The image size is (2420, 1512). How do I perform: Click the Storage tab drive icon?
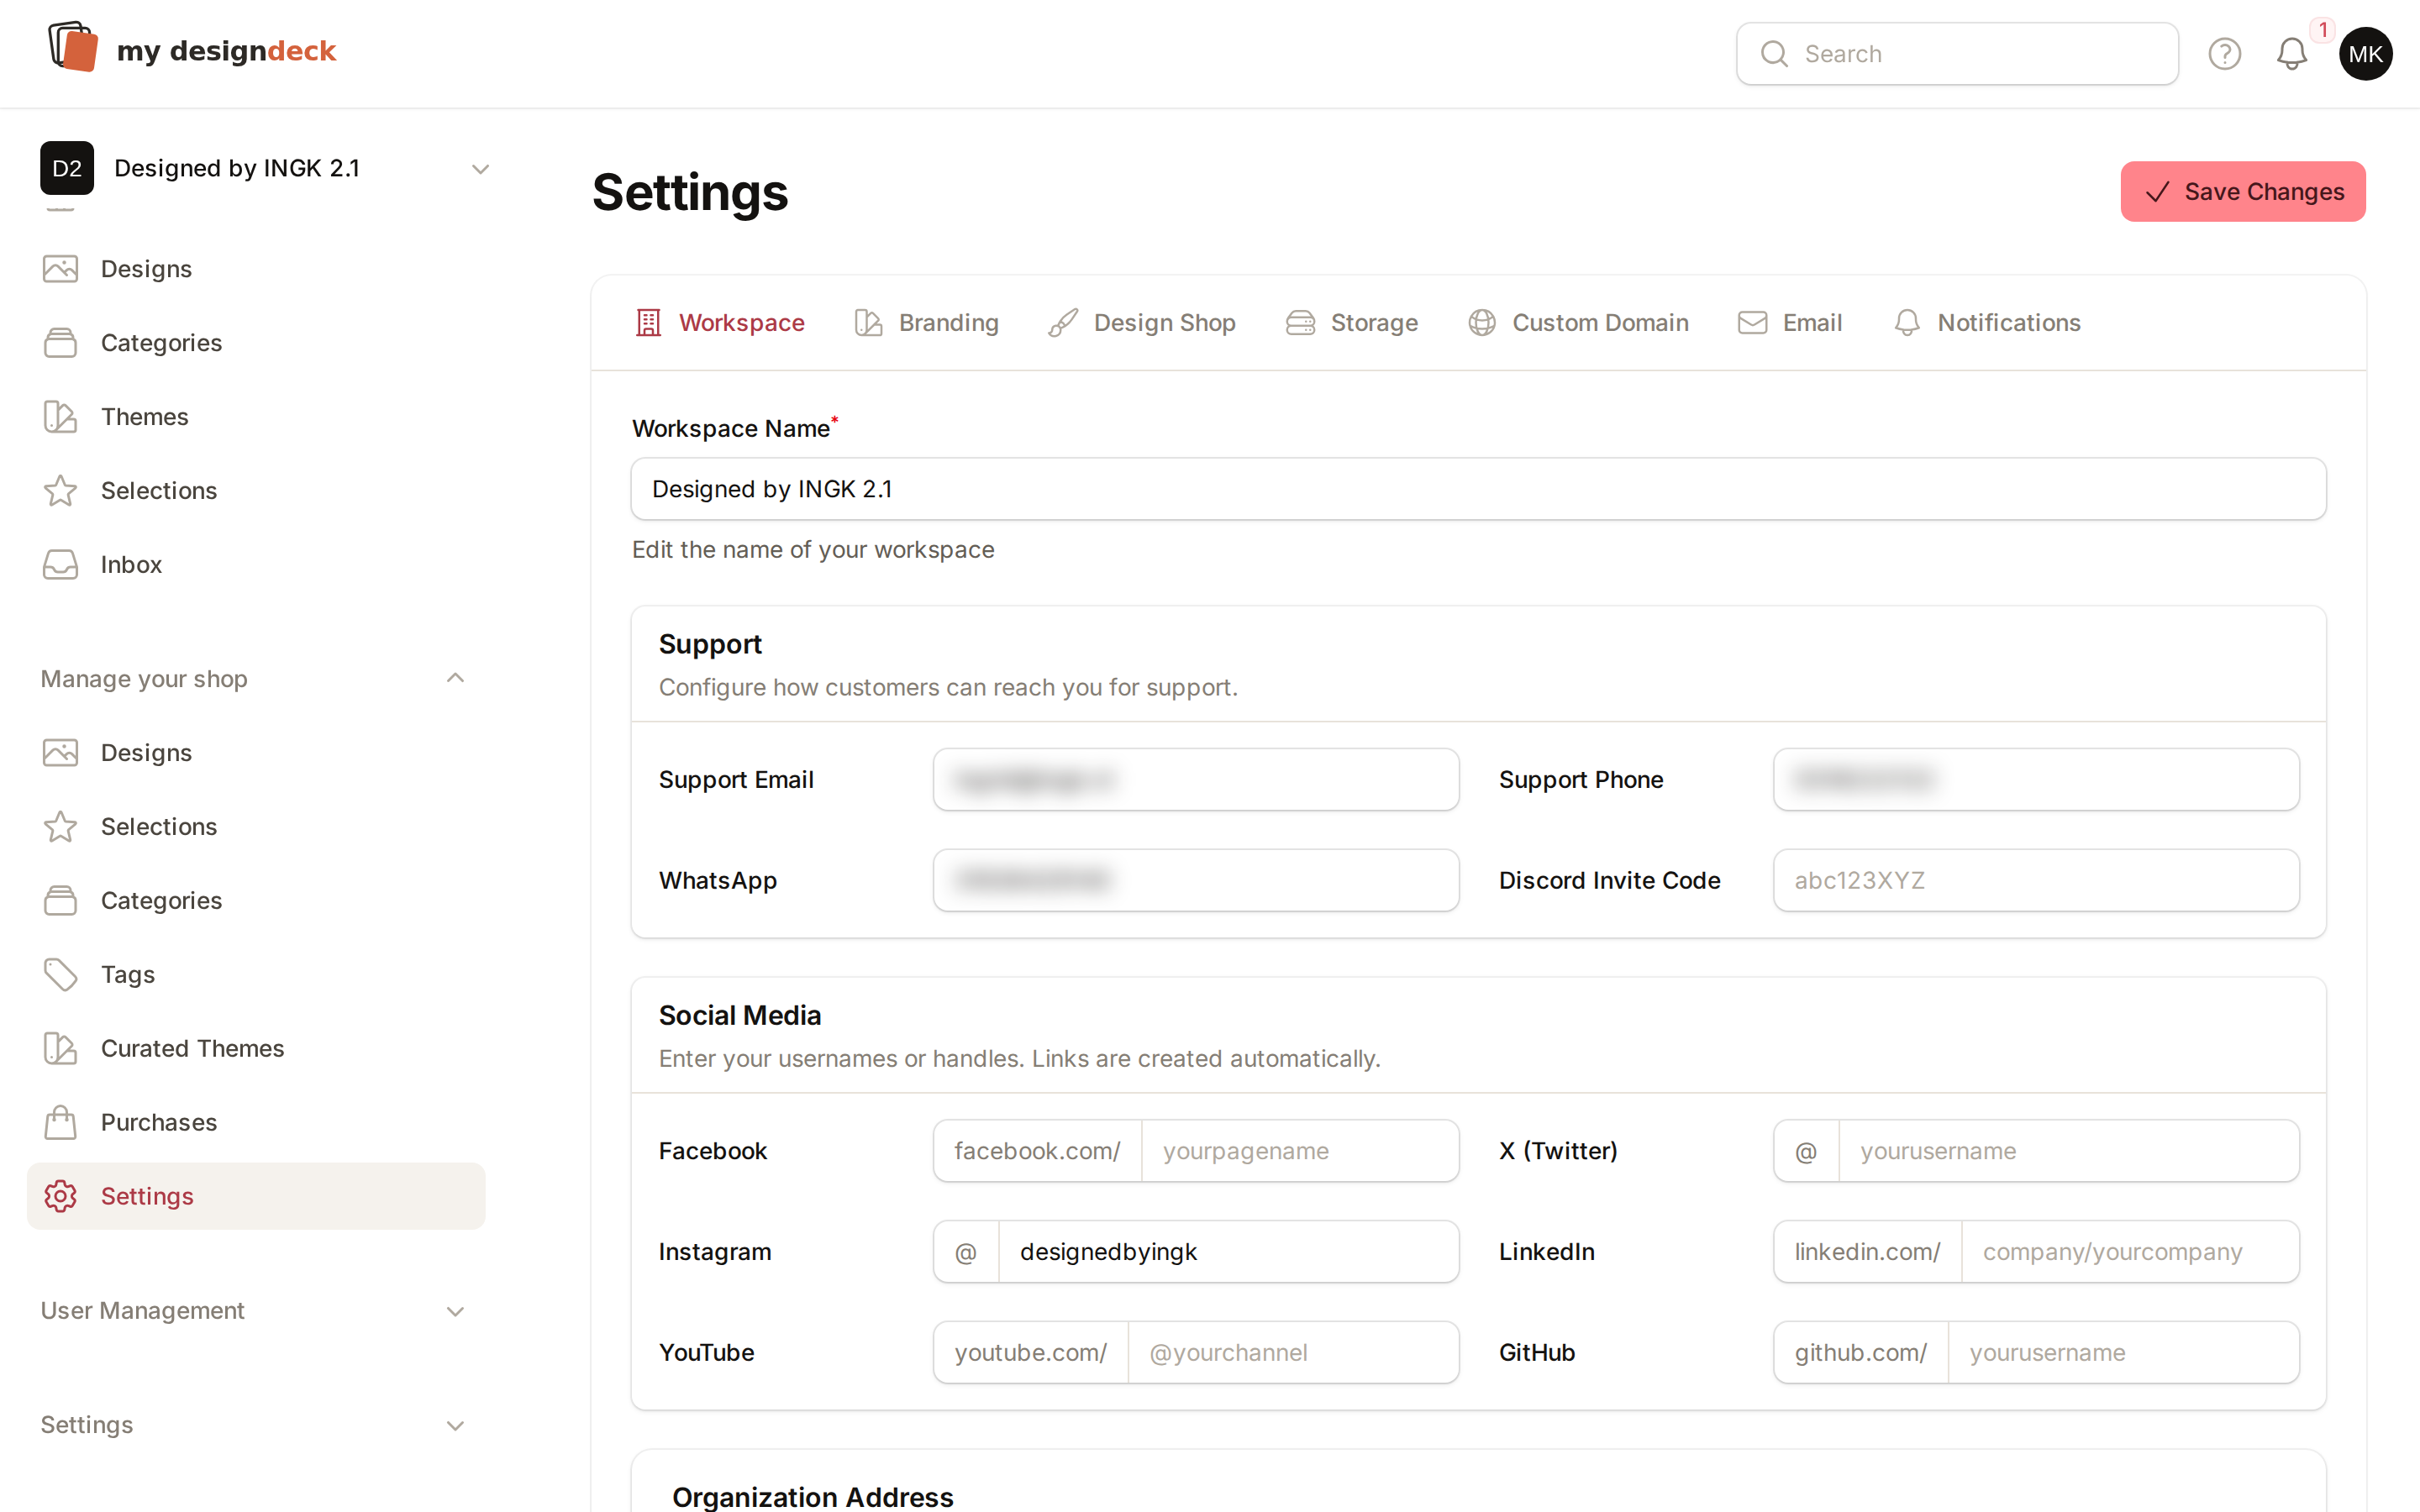click(x=1300, y=323)
